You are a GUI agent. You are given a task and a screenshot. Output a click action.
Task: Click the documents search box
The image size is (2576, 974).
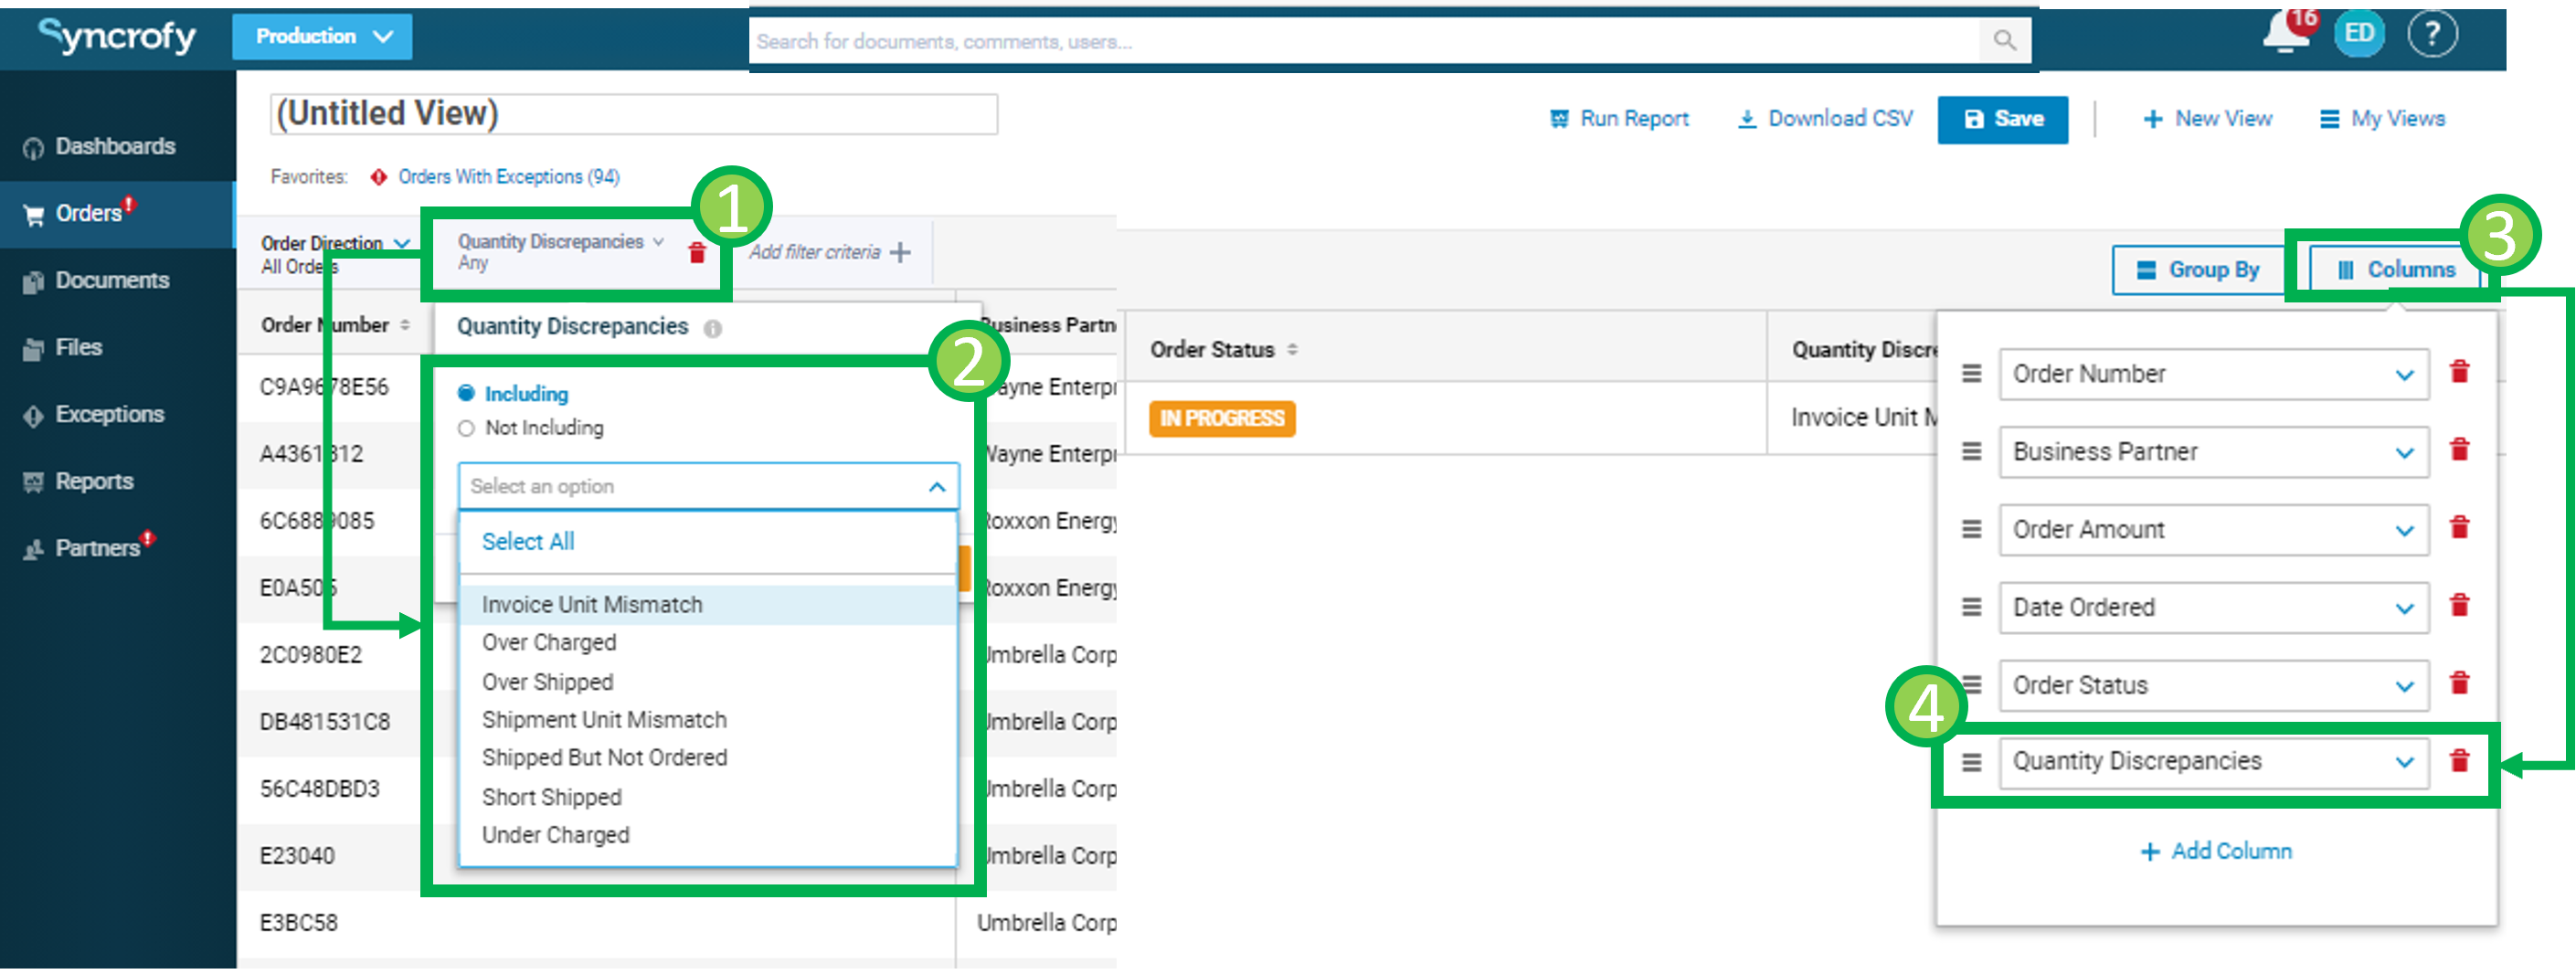coord(1365,42)
